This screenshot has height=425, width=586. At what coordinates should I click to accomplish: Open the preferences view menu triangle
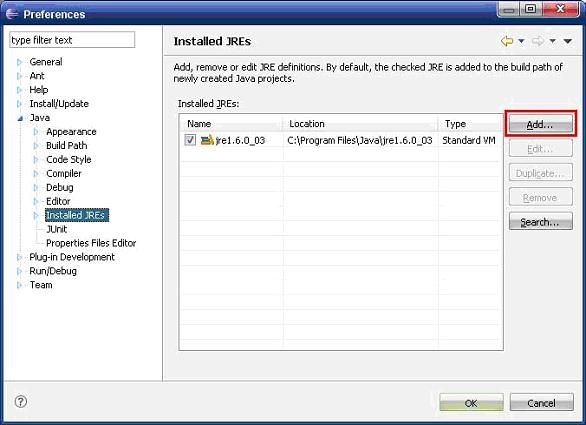pos(568,41)
